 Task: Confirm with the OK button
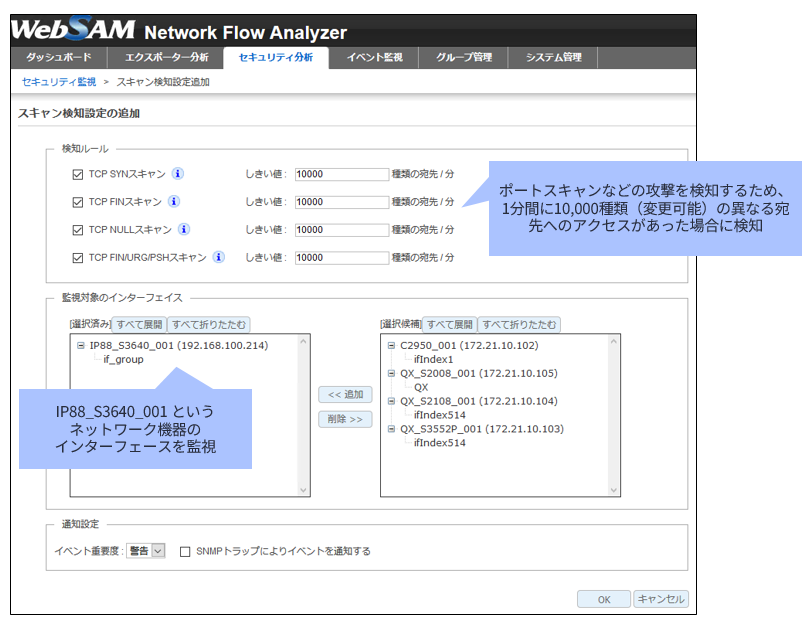(x=604, y=600)
